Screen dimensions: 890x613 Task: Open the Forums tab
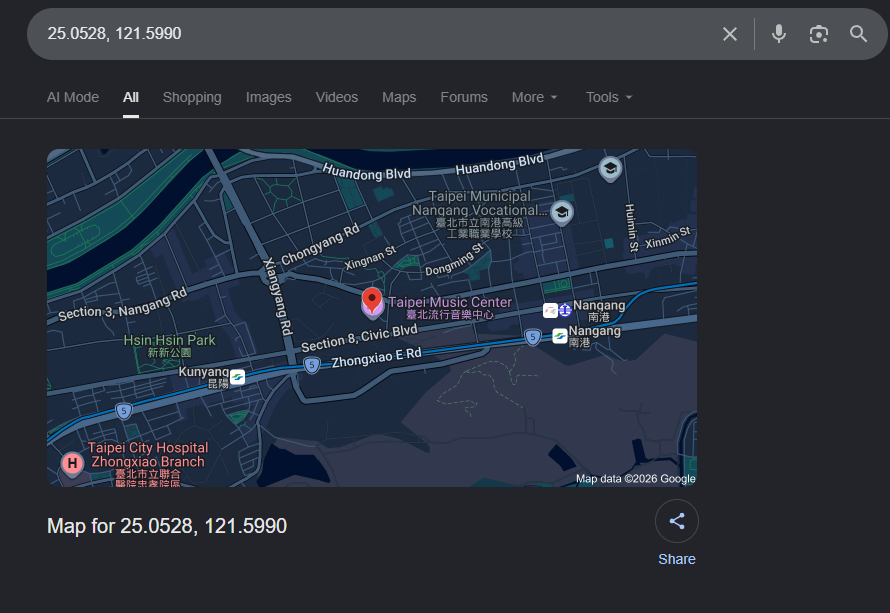pyautogui.click(x=464, y=97)
